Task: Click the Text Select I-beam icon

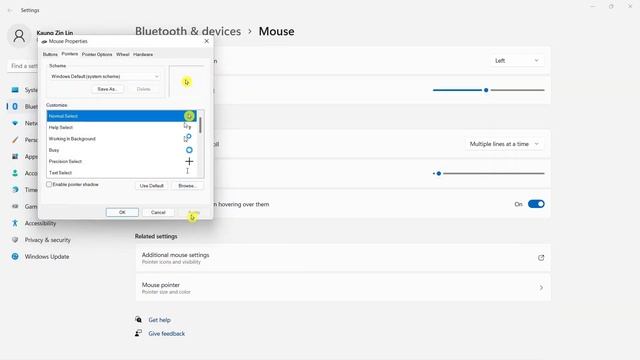Action: [187, 171]
